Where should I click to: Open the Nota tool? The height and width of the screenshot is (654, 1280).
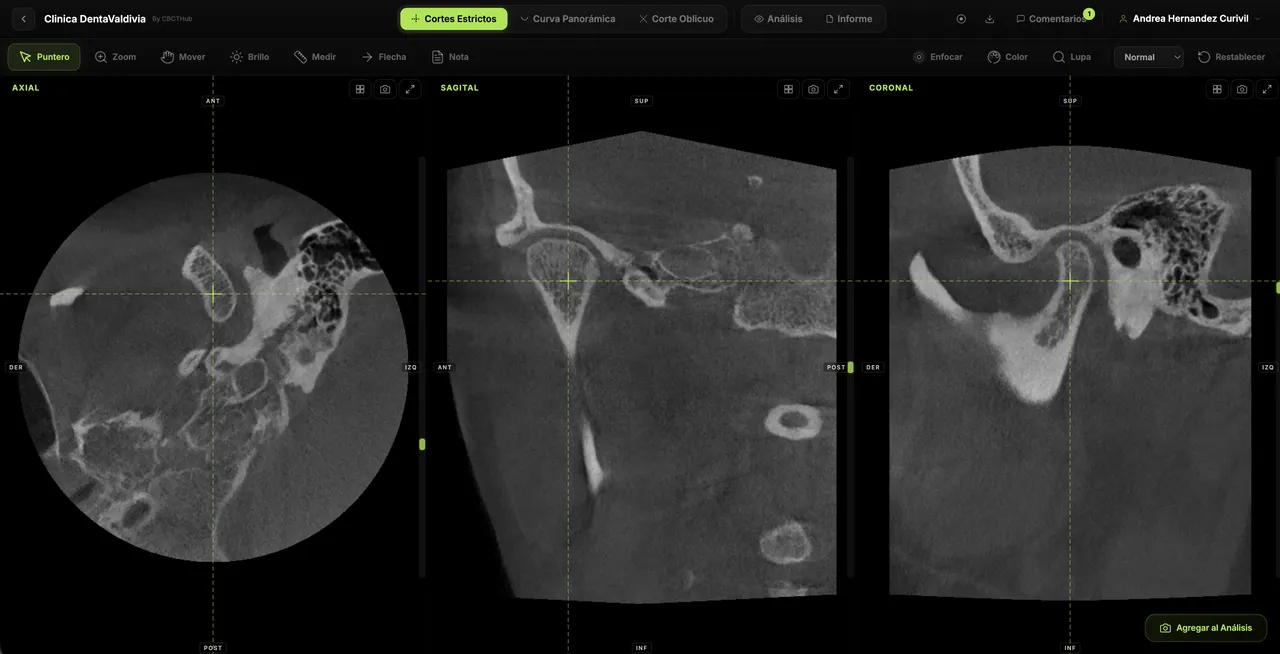click(449, 57)
